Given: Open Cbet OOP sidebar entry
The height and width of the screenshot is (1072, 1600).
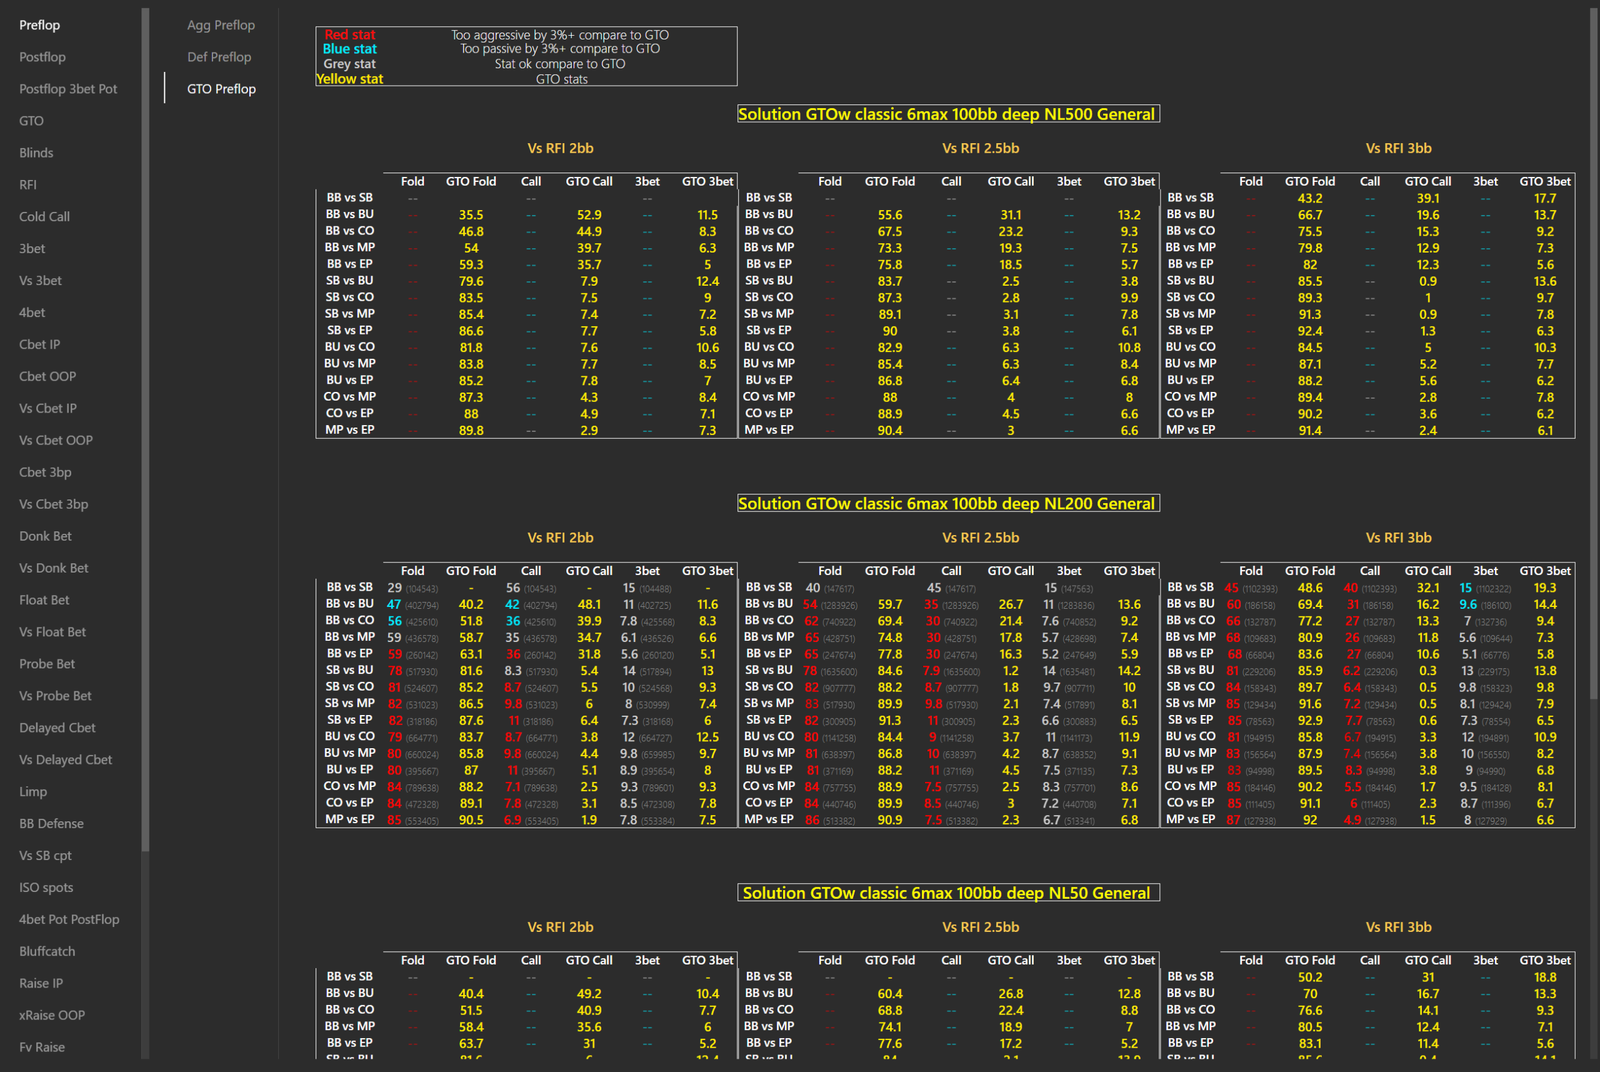Looking at the screenshot, I should point(47,377).
